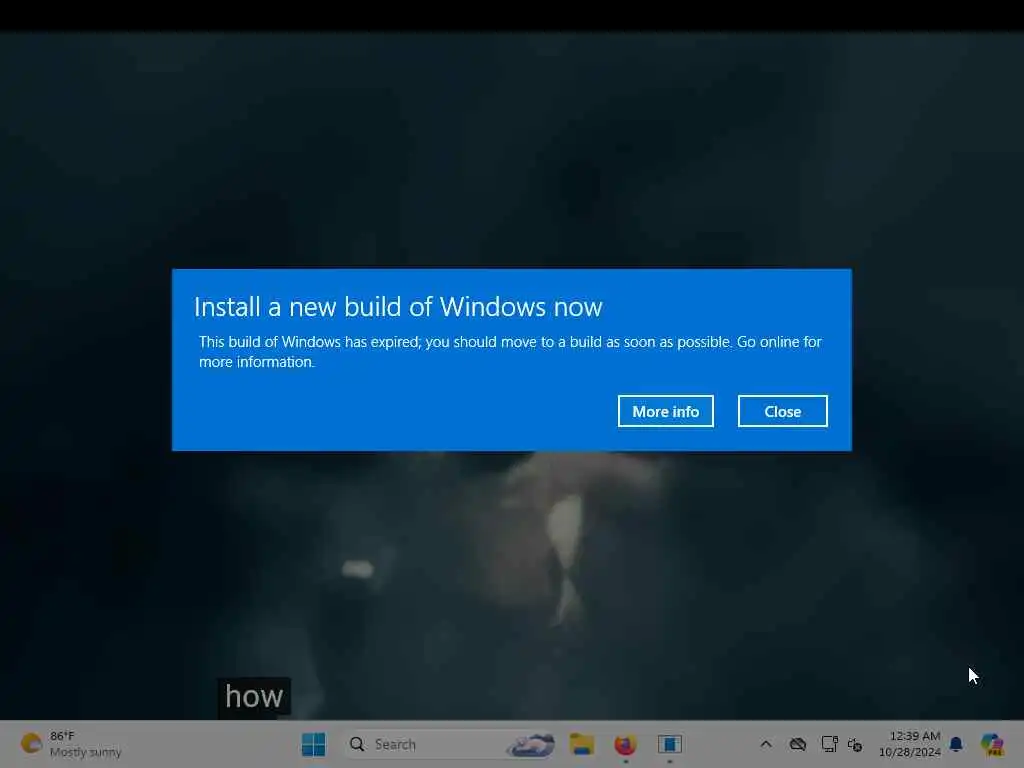Click the OneDrive cloud tray icon
Screen dimensions: 1024x768
point(797,744)
